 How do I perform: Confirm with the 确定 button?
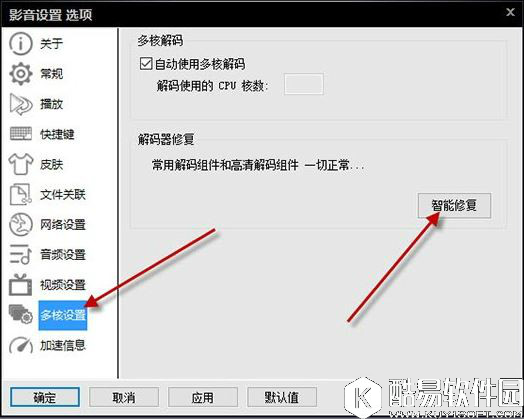point(45,397)
